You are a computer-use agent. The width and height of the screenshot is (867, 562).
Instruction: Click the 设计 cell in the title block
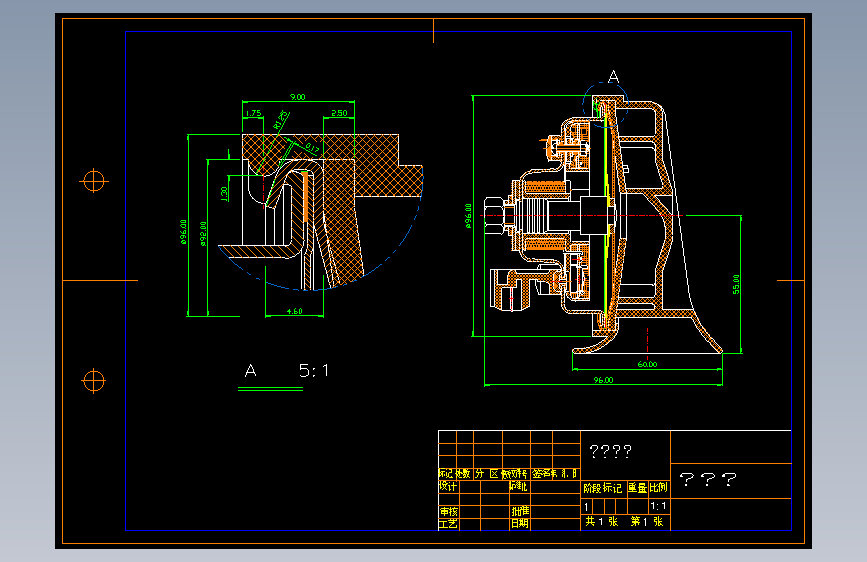click(448, 487)
